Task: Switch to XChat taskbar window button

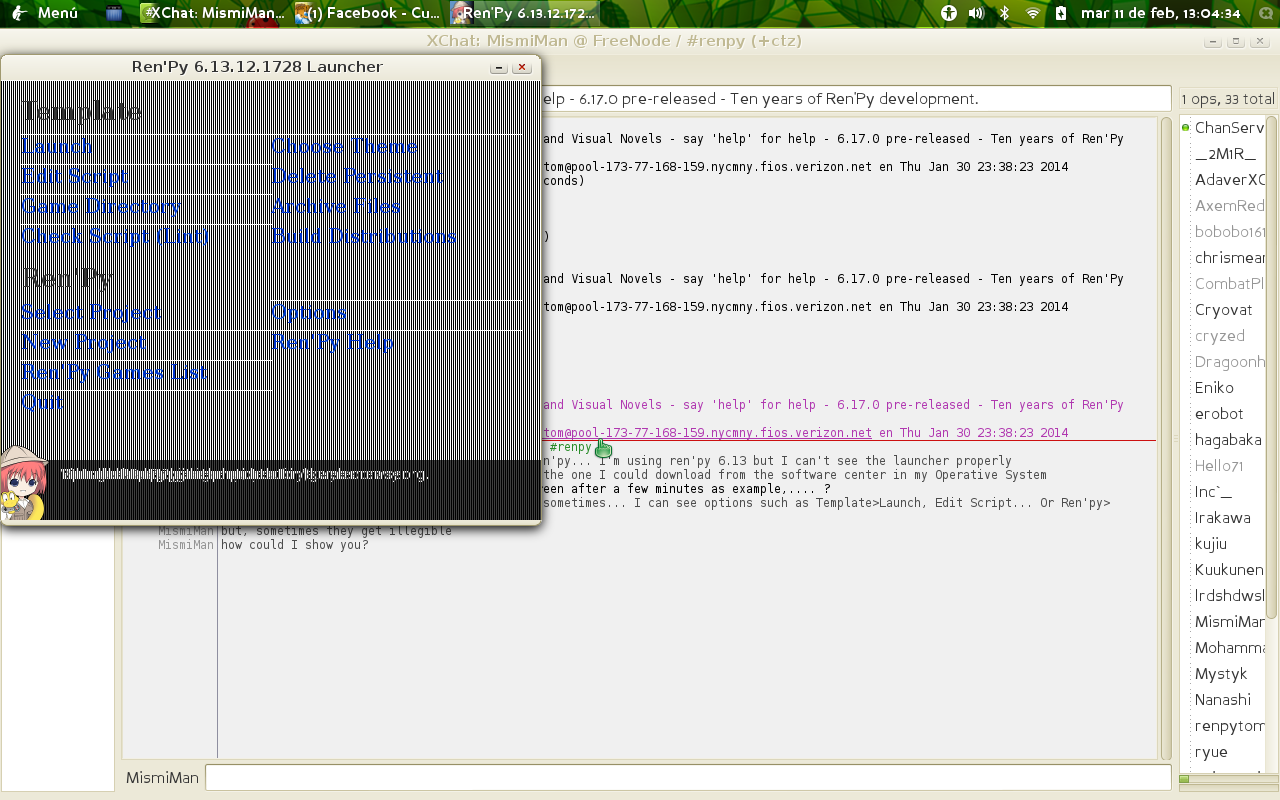Action: pos(214,13)
